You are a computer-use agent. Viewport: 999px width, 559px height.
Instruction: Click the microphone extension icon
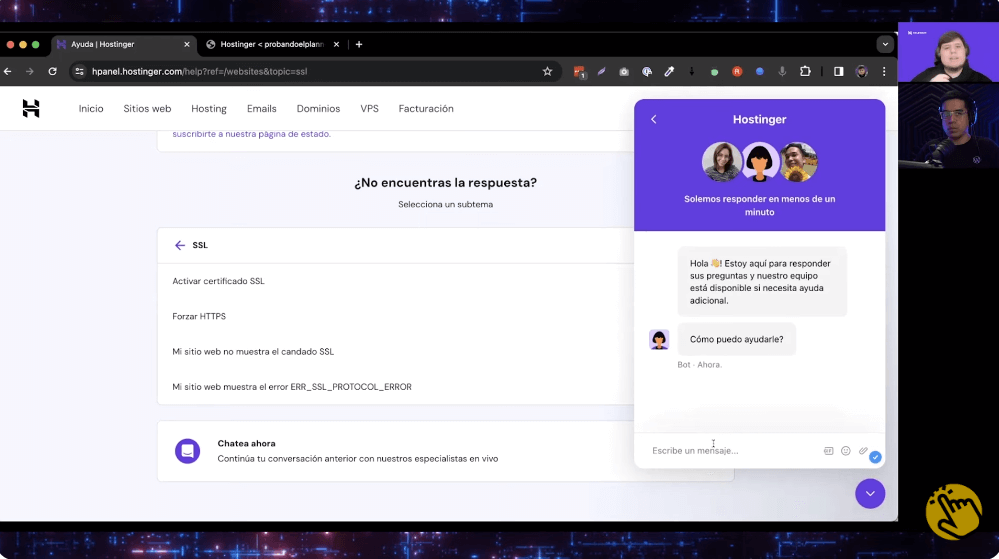coord(782,71)
